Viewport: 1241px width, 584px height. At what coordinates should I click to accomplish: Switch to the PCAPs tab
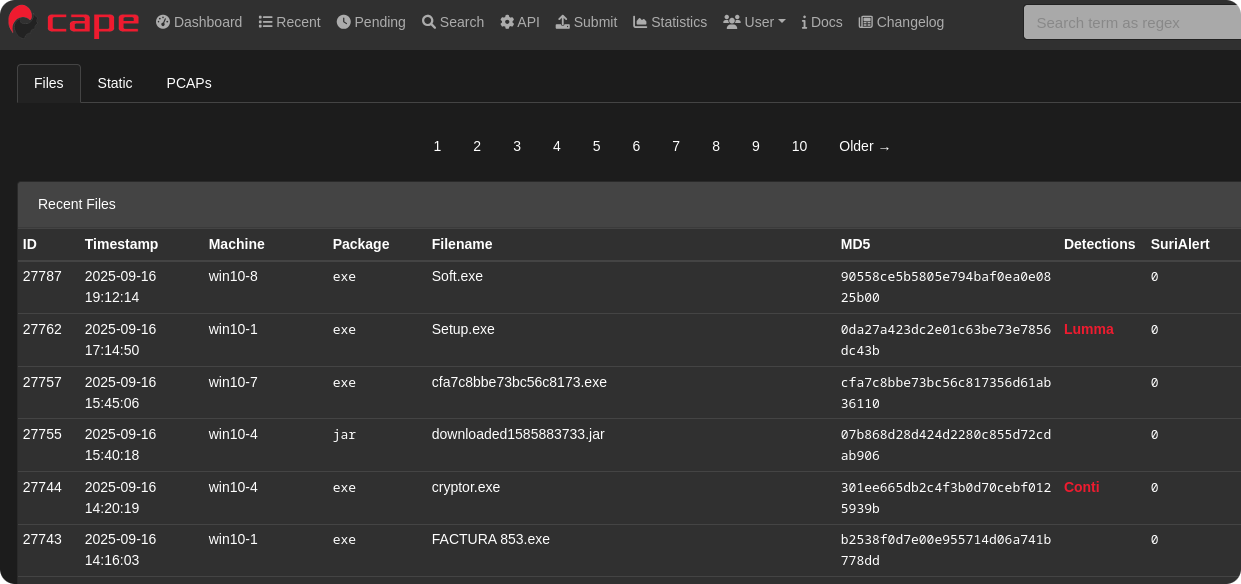pos(189,83)
